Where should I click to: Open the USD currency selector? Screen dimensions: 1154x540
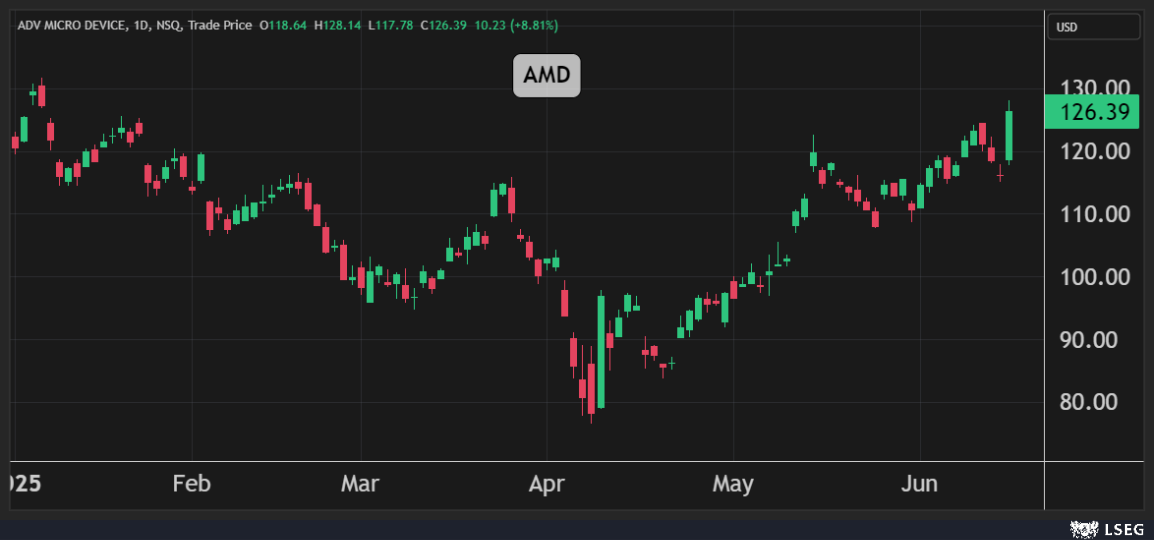[x=1093, y=27]
